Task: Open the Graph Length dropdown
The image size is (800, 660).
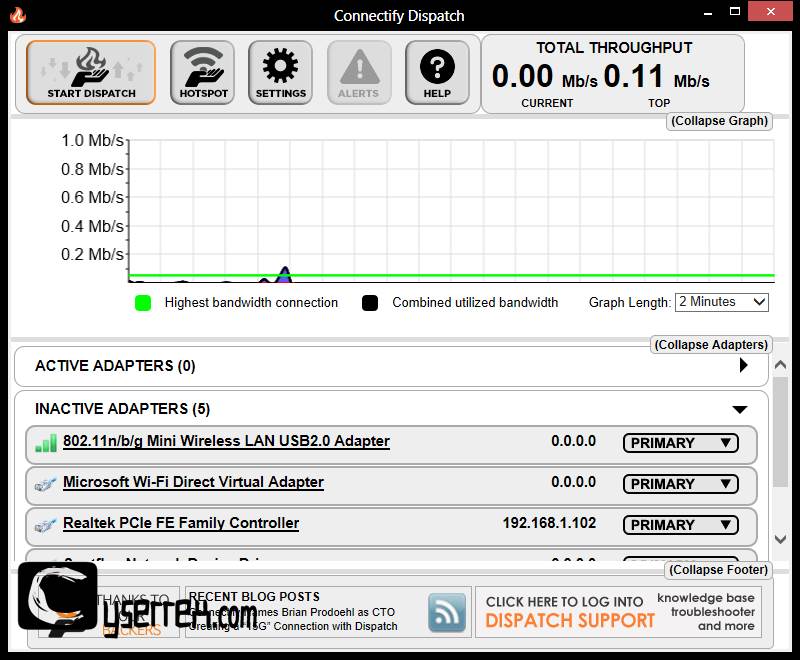Action: 721,302
